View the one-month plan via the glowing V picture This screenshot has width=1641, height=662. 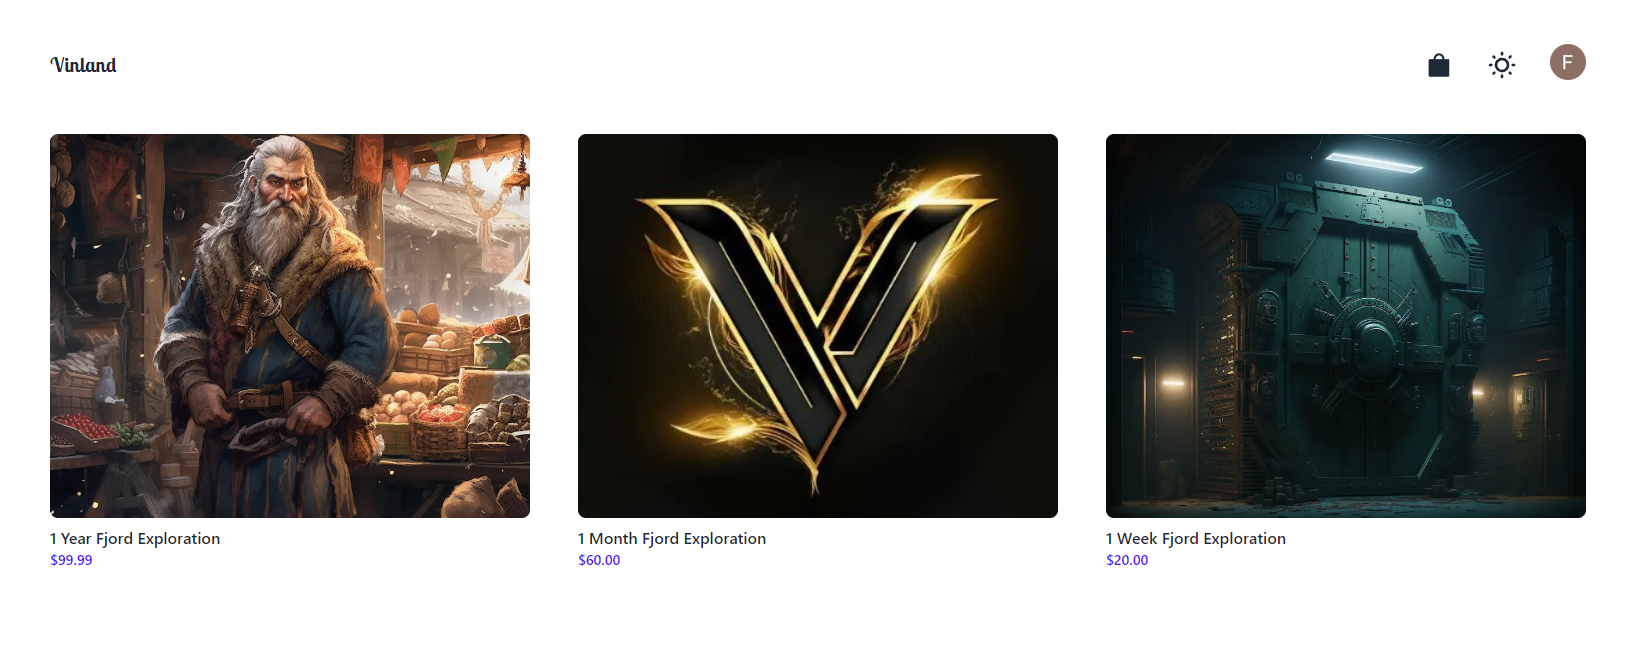pos(818,326)
